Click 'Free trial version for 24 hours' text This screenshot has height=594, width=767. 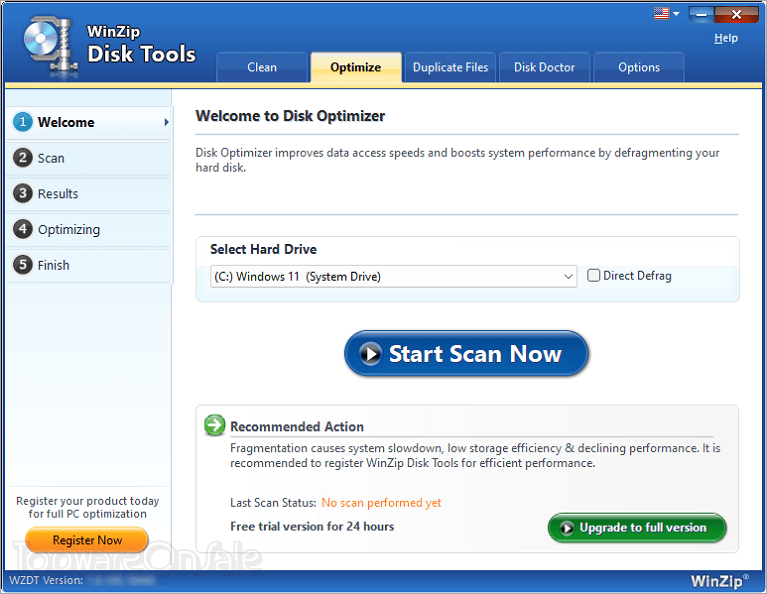click(312, 526)
